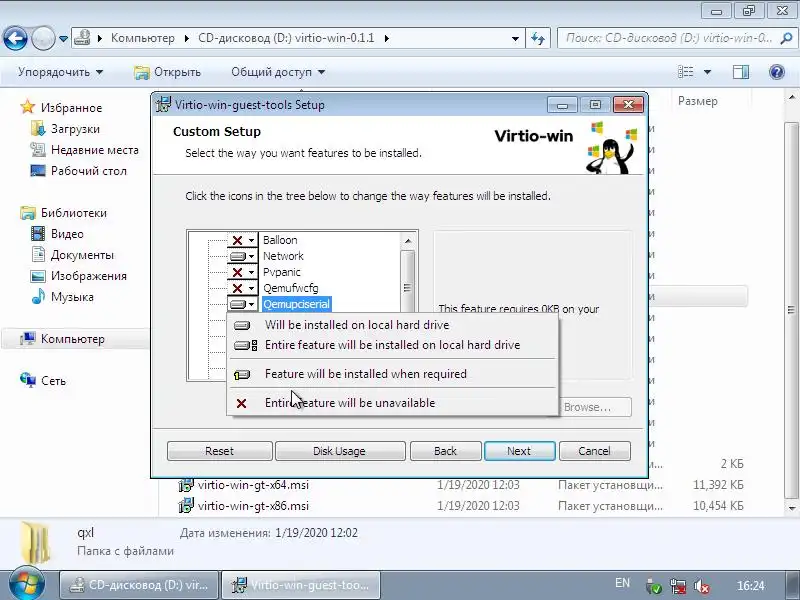Open Видео library in sidebar
This screenshot has width=800, height=600.
57,234
